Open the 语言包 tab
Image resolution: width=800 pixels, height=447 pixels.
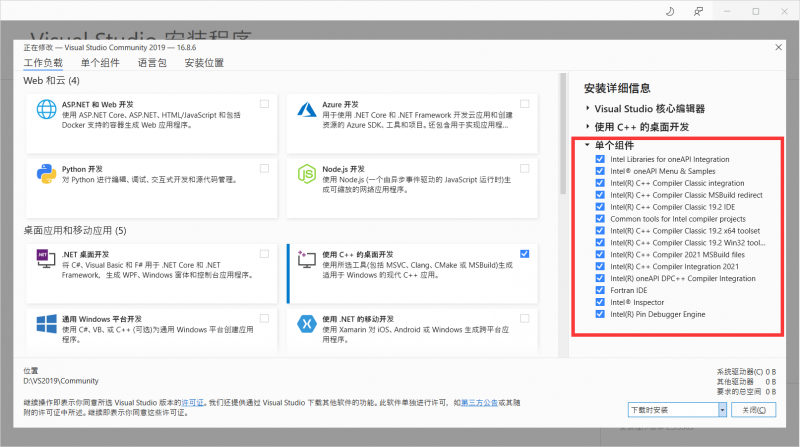pyautogui.click(x=153, y=63)
